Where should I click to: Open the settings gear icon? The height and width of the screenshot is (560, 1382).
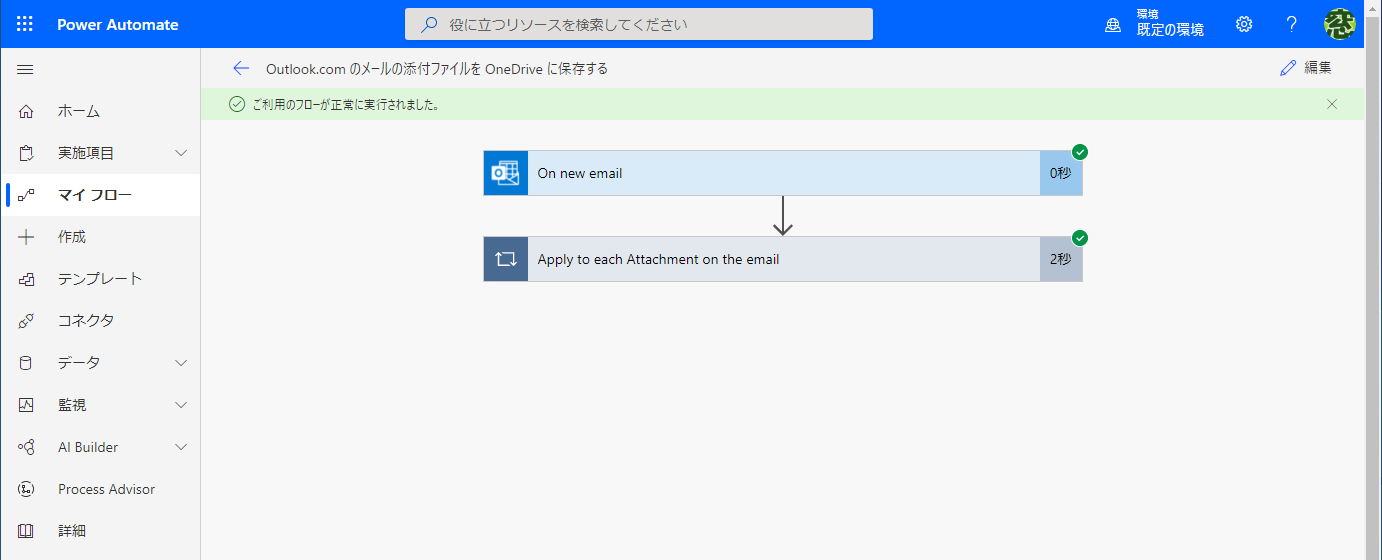pos(1244,24)
